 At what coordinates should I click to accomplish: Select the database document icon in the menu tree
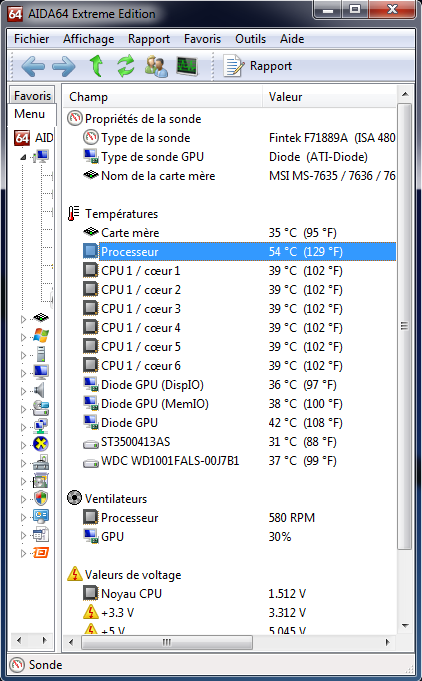pos(41,535)
